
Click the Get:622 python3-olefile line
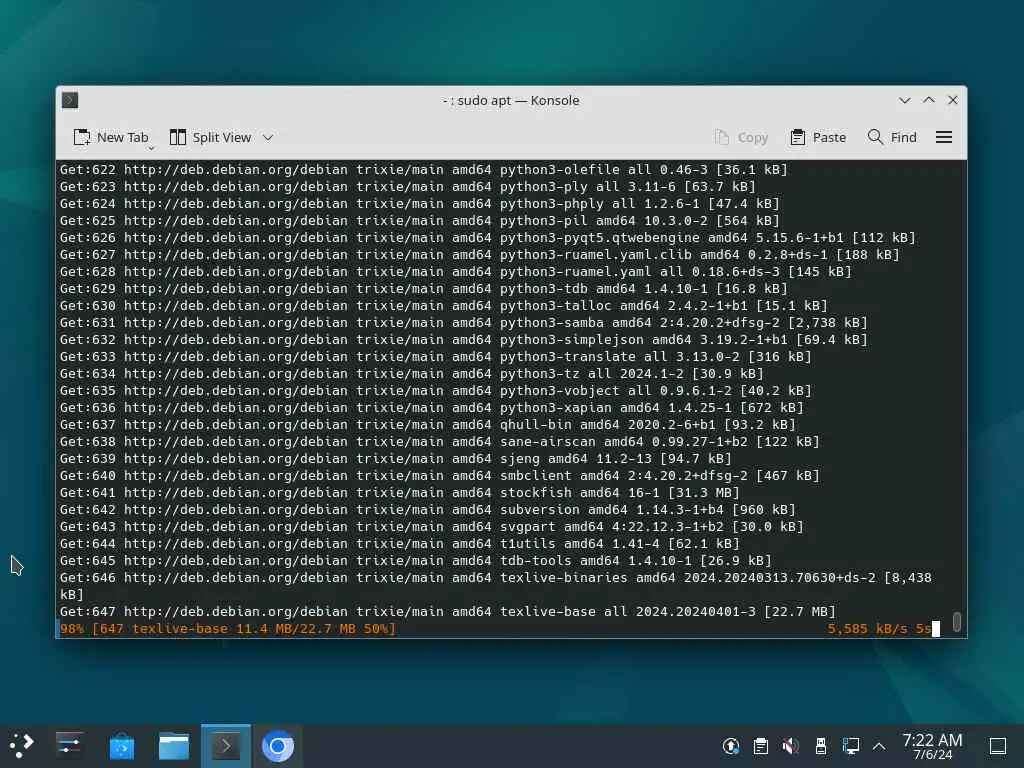tap(424, 169)
